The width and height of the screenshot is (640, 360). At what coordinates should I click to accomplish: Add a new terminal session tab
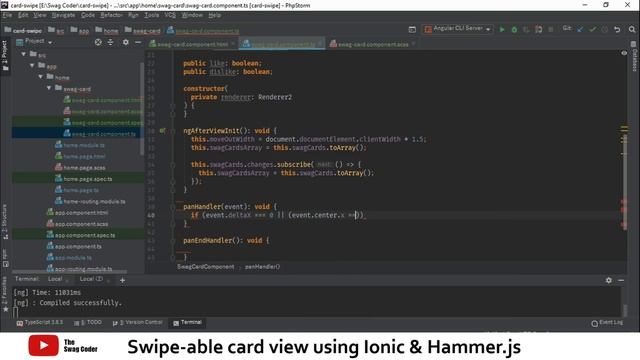tap(122, 280)
